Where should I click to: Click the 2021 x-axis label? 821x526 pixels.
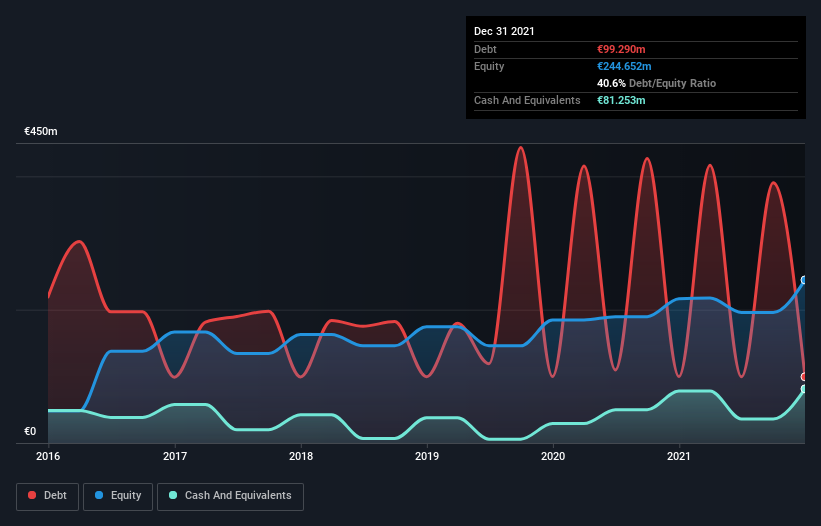pyautogui.click(x=679, y=456)
